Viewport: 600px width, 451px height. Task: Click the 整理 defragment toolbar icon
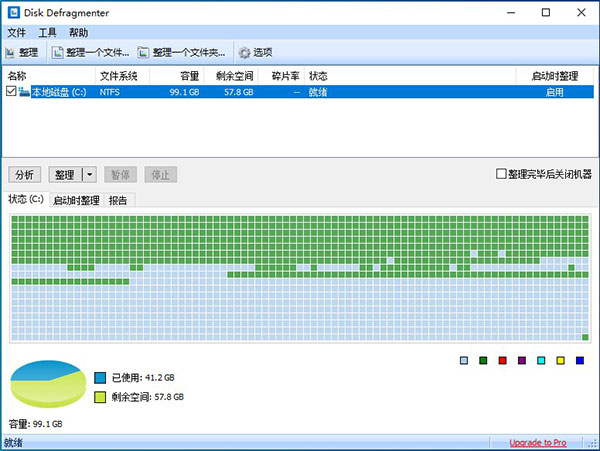point(11,52)
